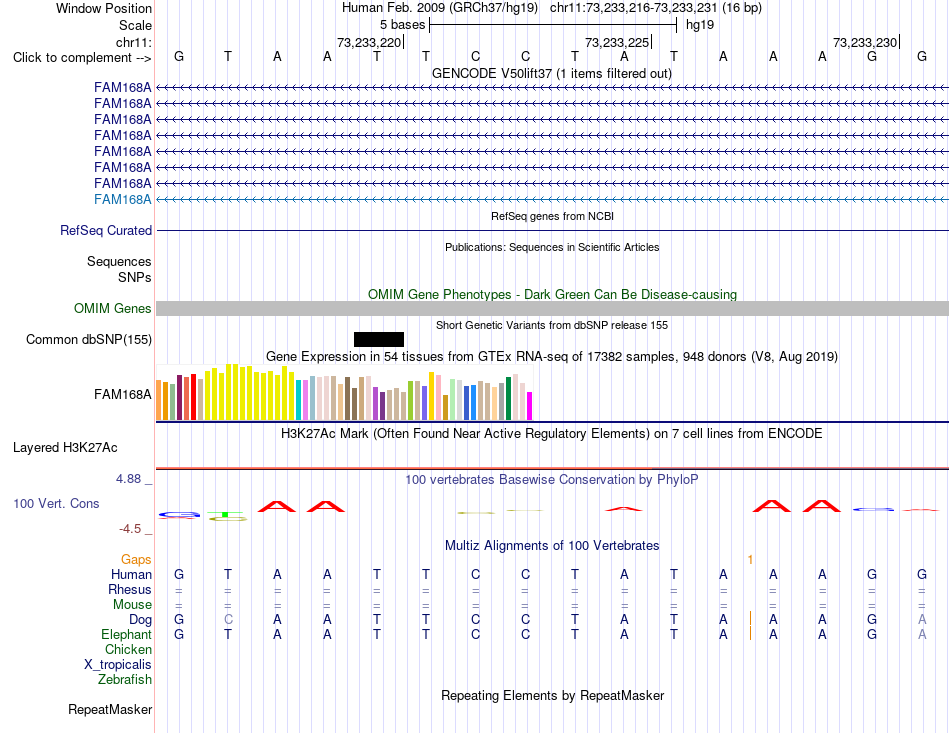Viewport: 950px width, 733px height.
Task: Click the Sequences track label
Action: point(119,261)
